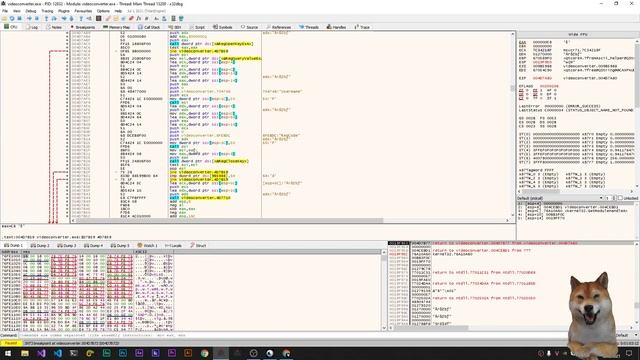The height and width of the screenshot is (360, 640).
Task: Click the disassembly vertical scrollbar
Action: point(513,124)
